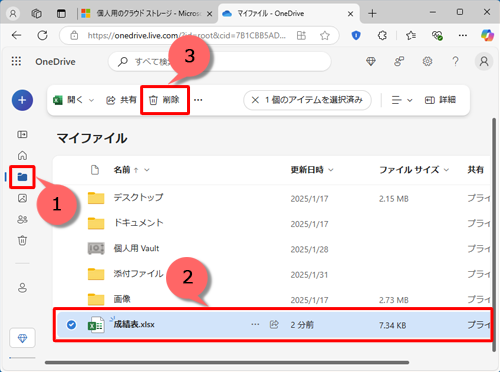500x372 pixels.
Task: Open more actions for 成績表.xlsx row
Action: [x=255, y=324]
